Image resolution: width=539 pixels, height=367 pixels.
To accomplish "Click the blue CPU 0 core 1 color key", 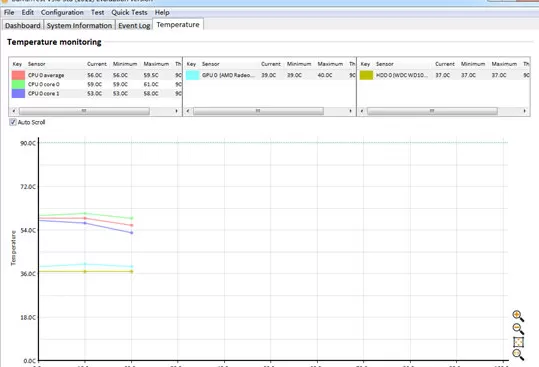I will (x=18, y=93).
